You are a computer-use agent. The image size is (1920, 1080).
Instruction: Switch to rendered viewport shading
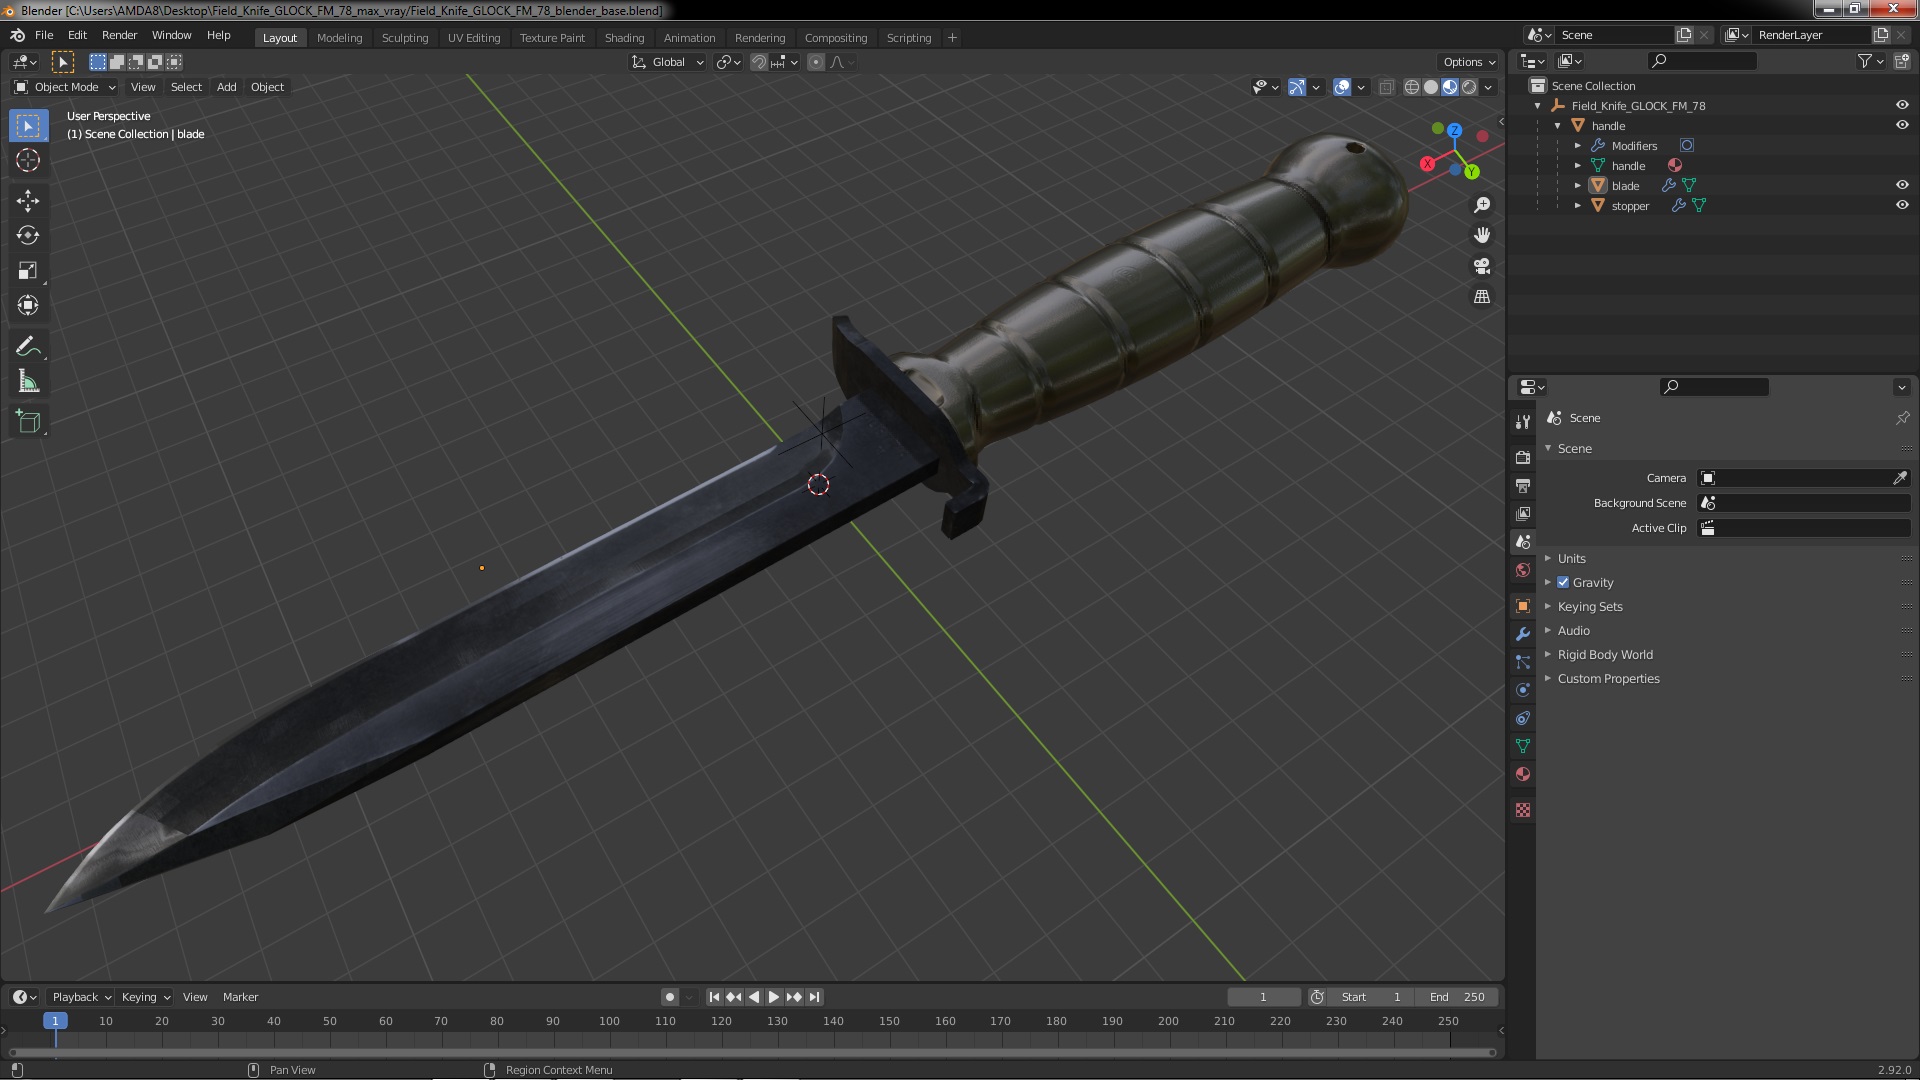pyautogui.click(x=1469, y=87)
